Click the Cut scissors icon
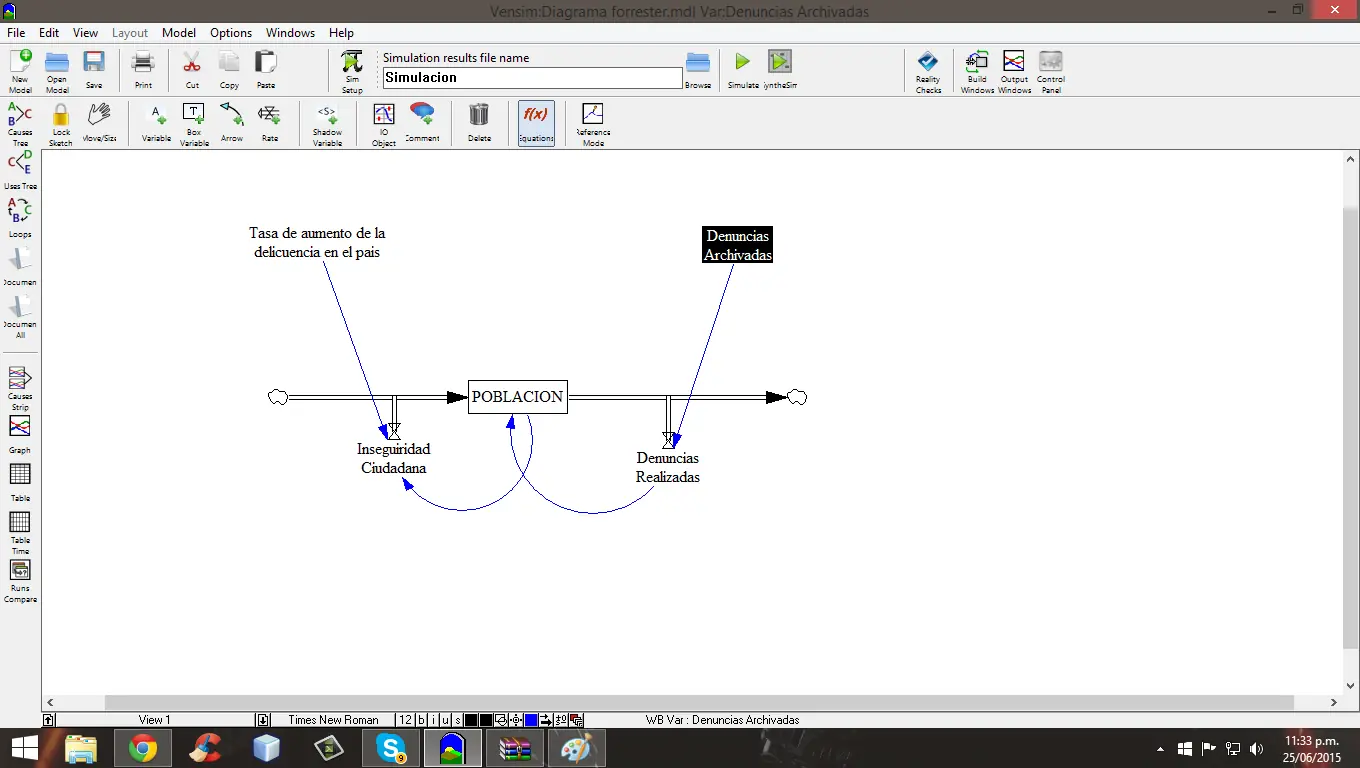This screenshot has width=1360, height=768. point(192,70)
